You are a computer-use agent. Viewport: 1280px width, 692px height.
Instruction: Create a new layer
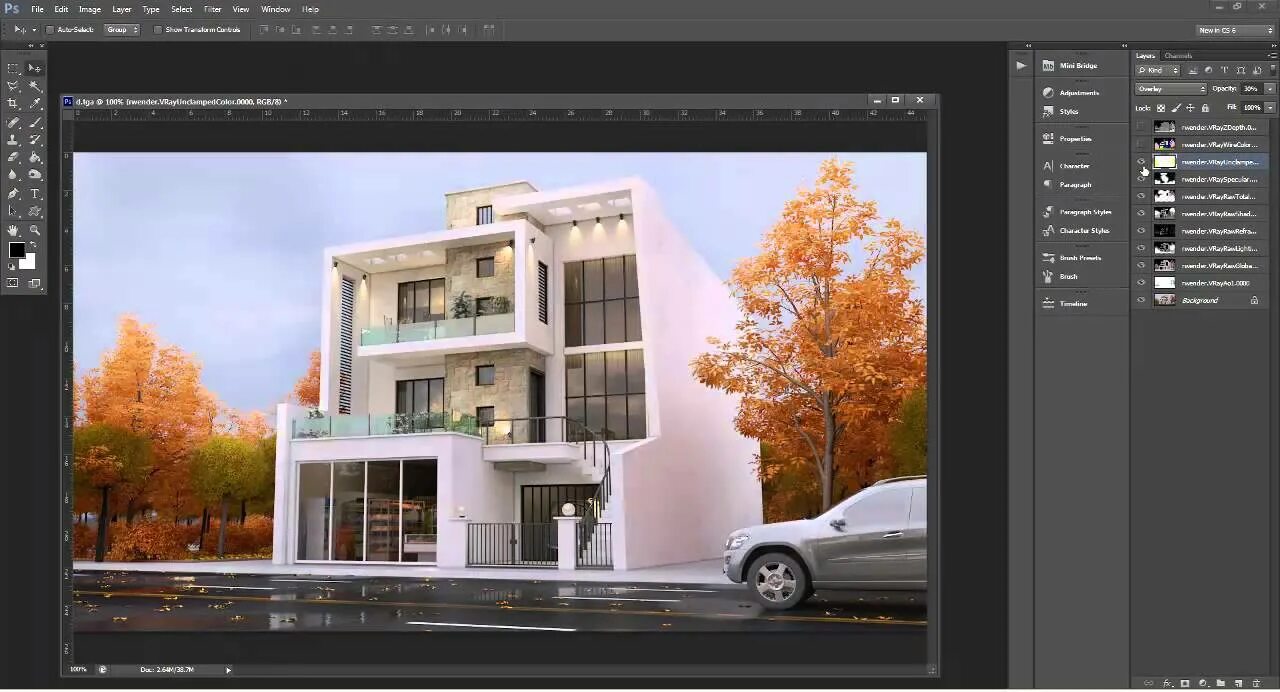1238,683
